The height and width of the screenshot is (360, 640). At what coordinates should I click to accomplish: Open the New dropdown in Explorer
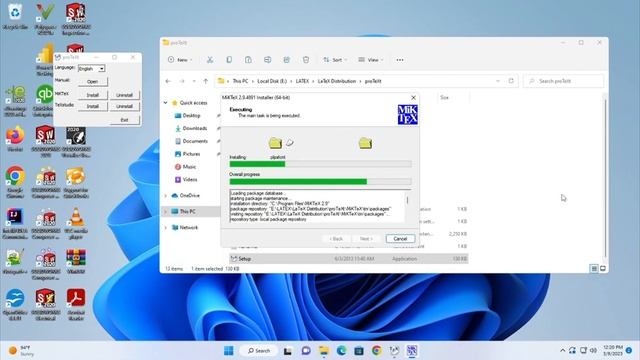click(180, 60)
